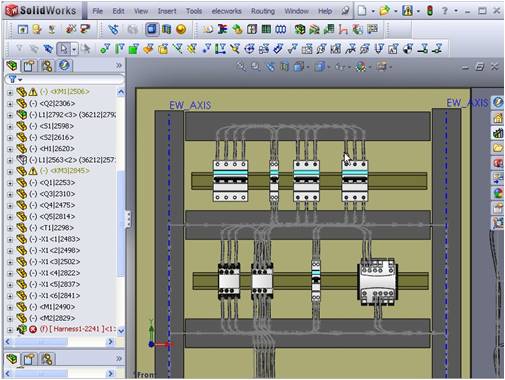Image resolution: width=505 pixels, height=380 pixels.
Task: Open the Edit menu
Action: coord(118,11)
